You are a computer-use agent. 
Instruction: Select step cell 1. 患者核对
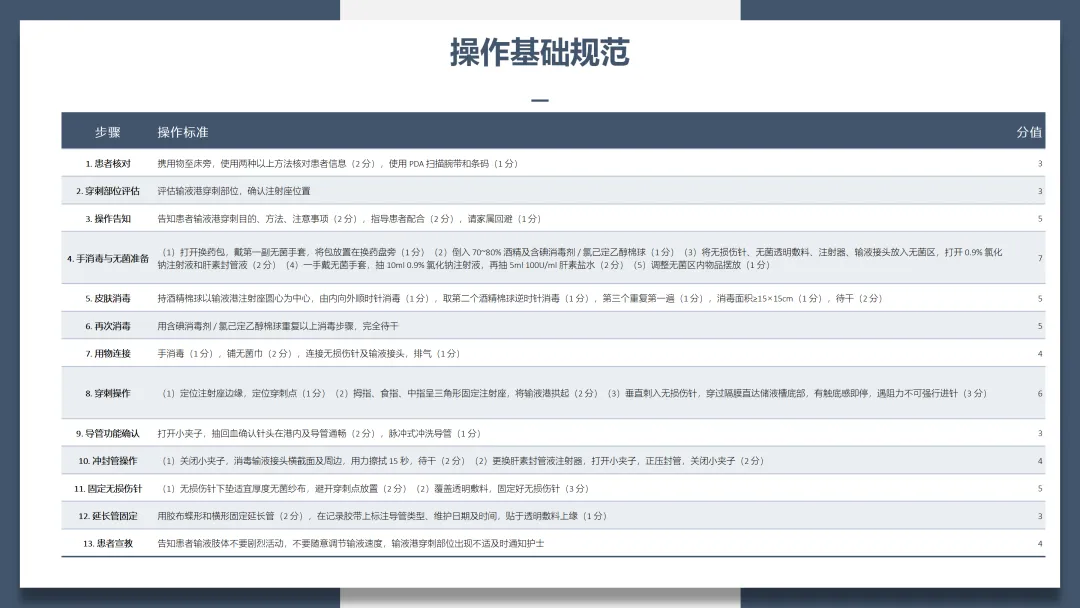coord(108,164)
